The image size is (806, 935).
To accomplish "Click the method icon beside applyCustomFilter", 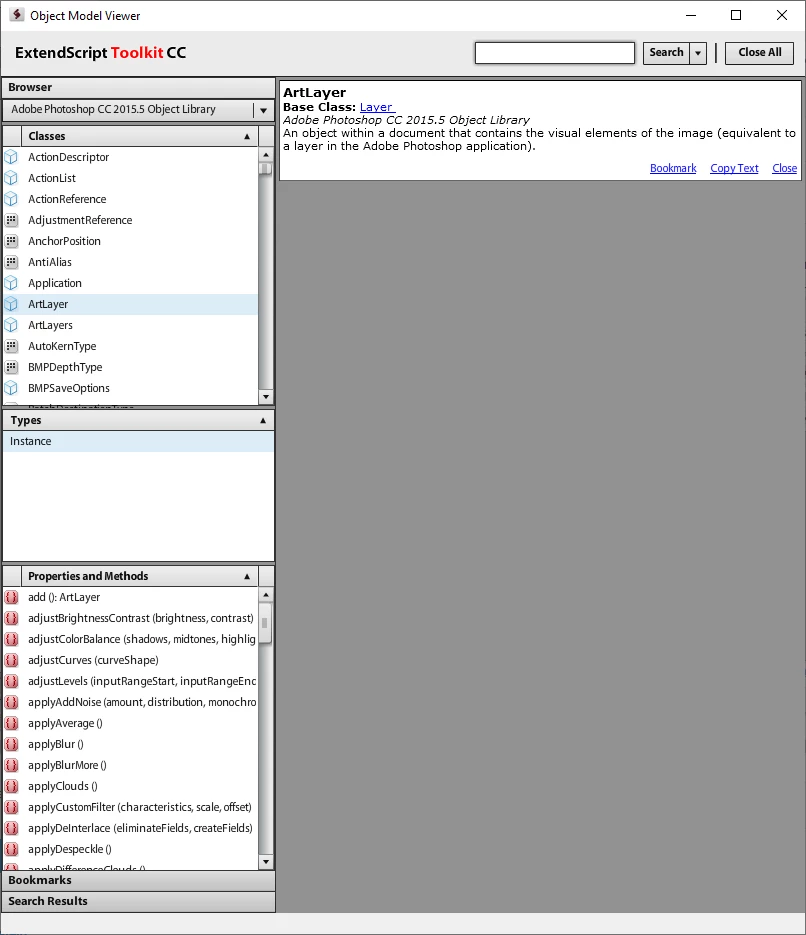I will coord(11,807).
